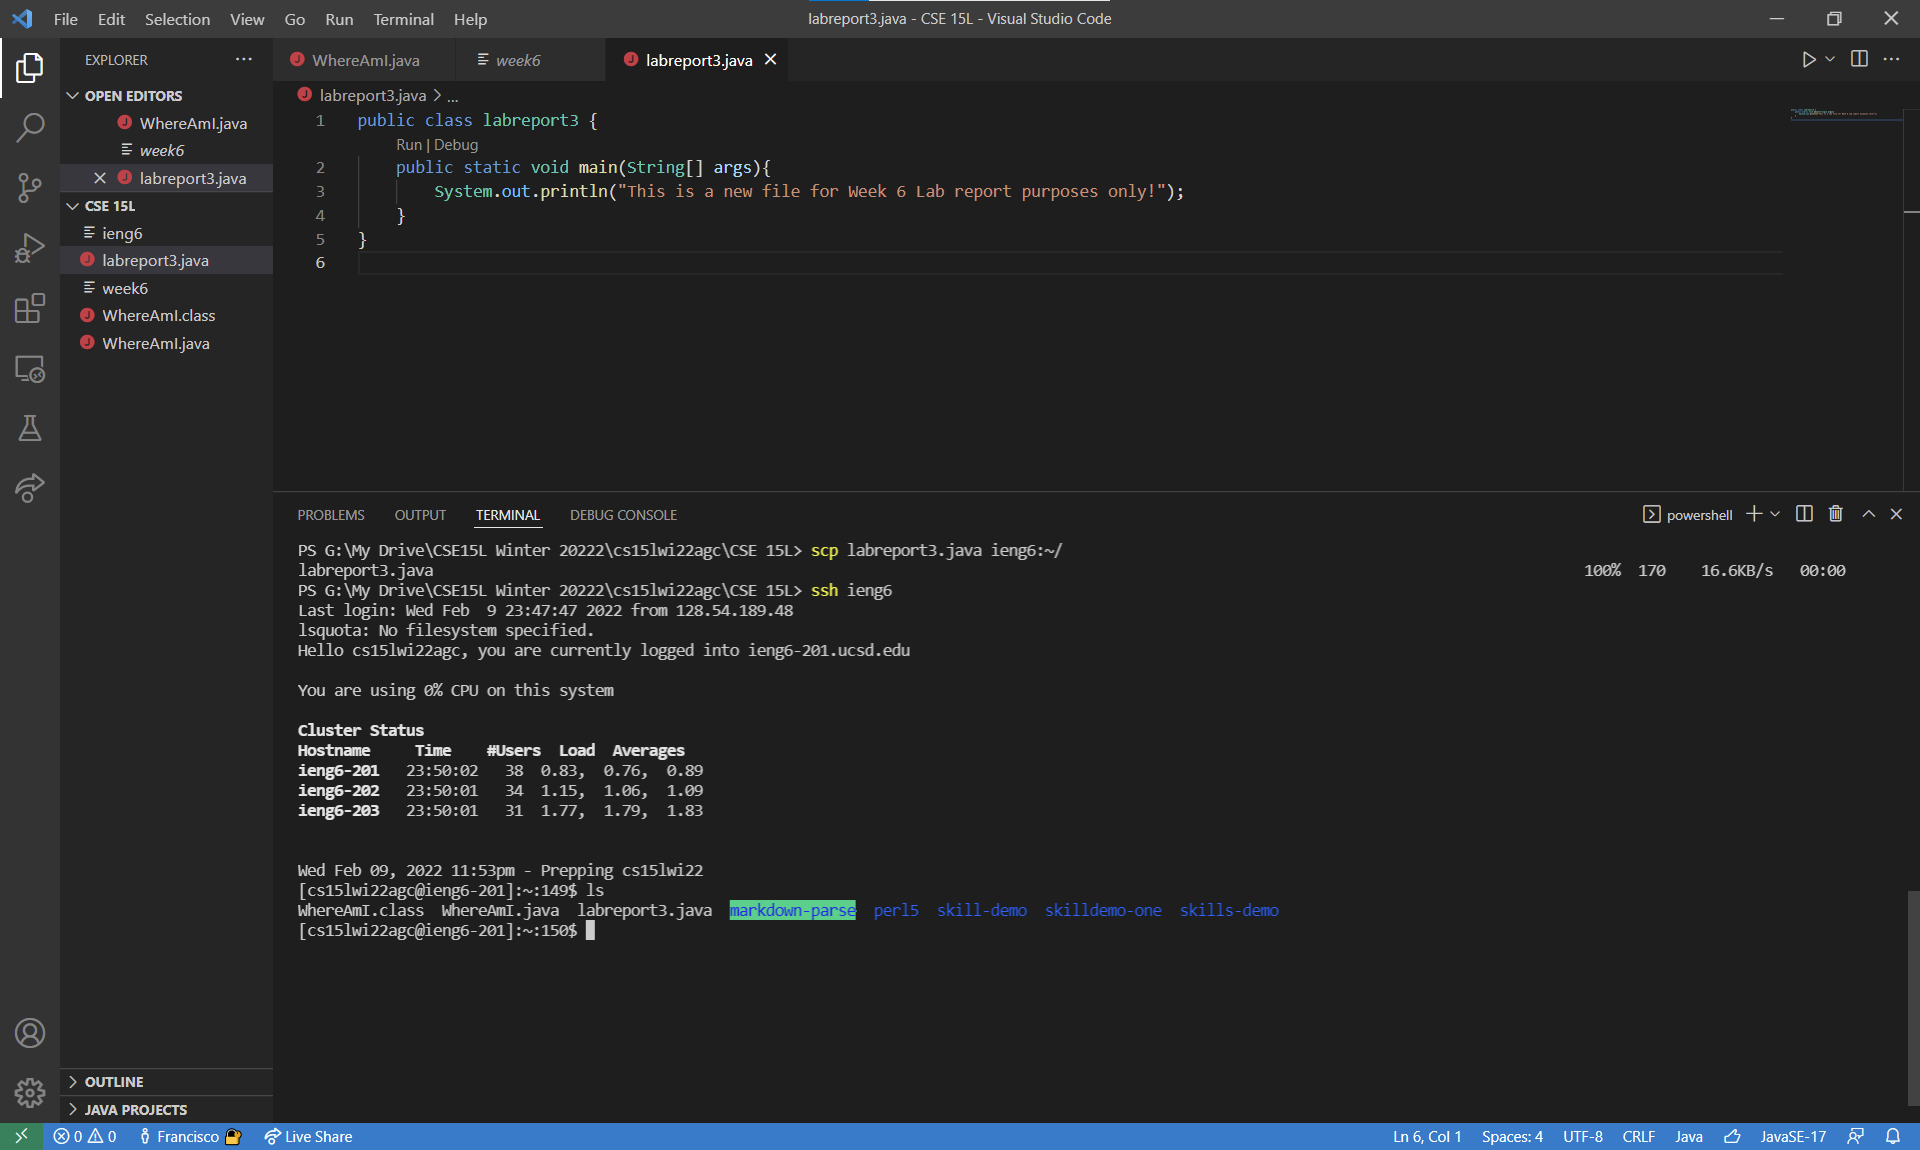Open the Selection menu

(177, 19)
